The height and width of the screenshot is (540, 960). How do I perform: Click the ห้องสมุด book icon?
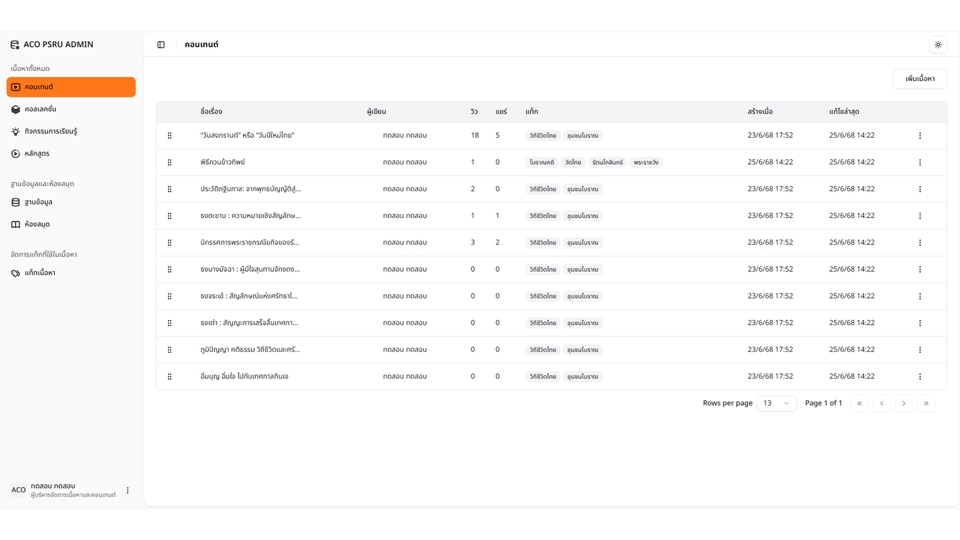(x=16, y=225)
